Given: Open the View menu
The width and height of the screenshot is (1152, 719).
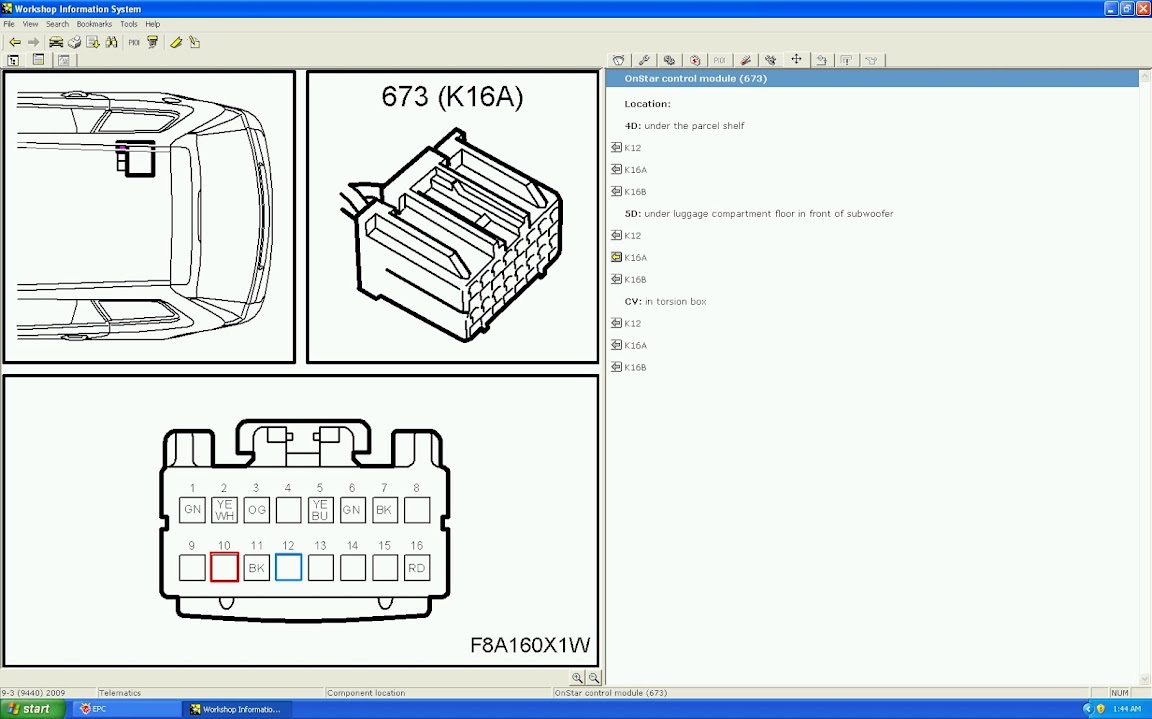Looking at the screenshot, I should (x=30, y=24).
